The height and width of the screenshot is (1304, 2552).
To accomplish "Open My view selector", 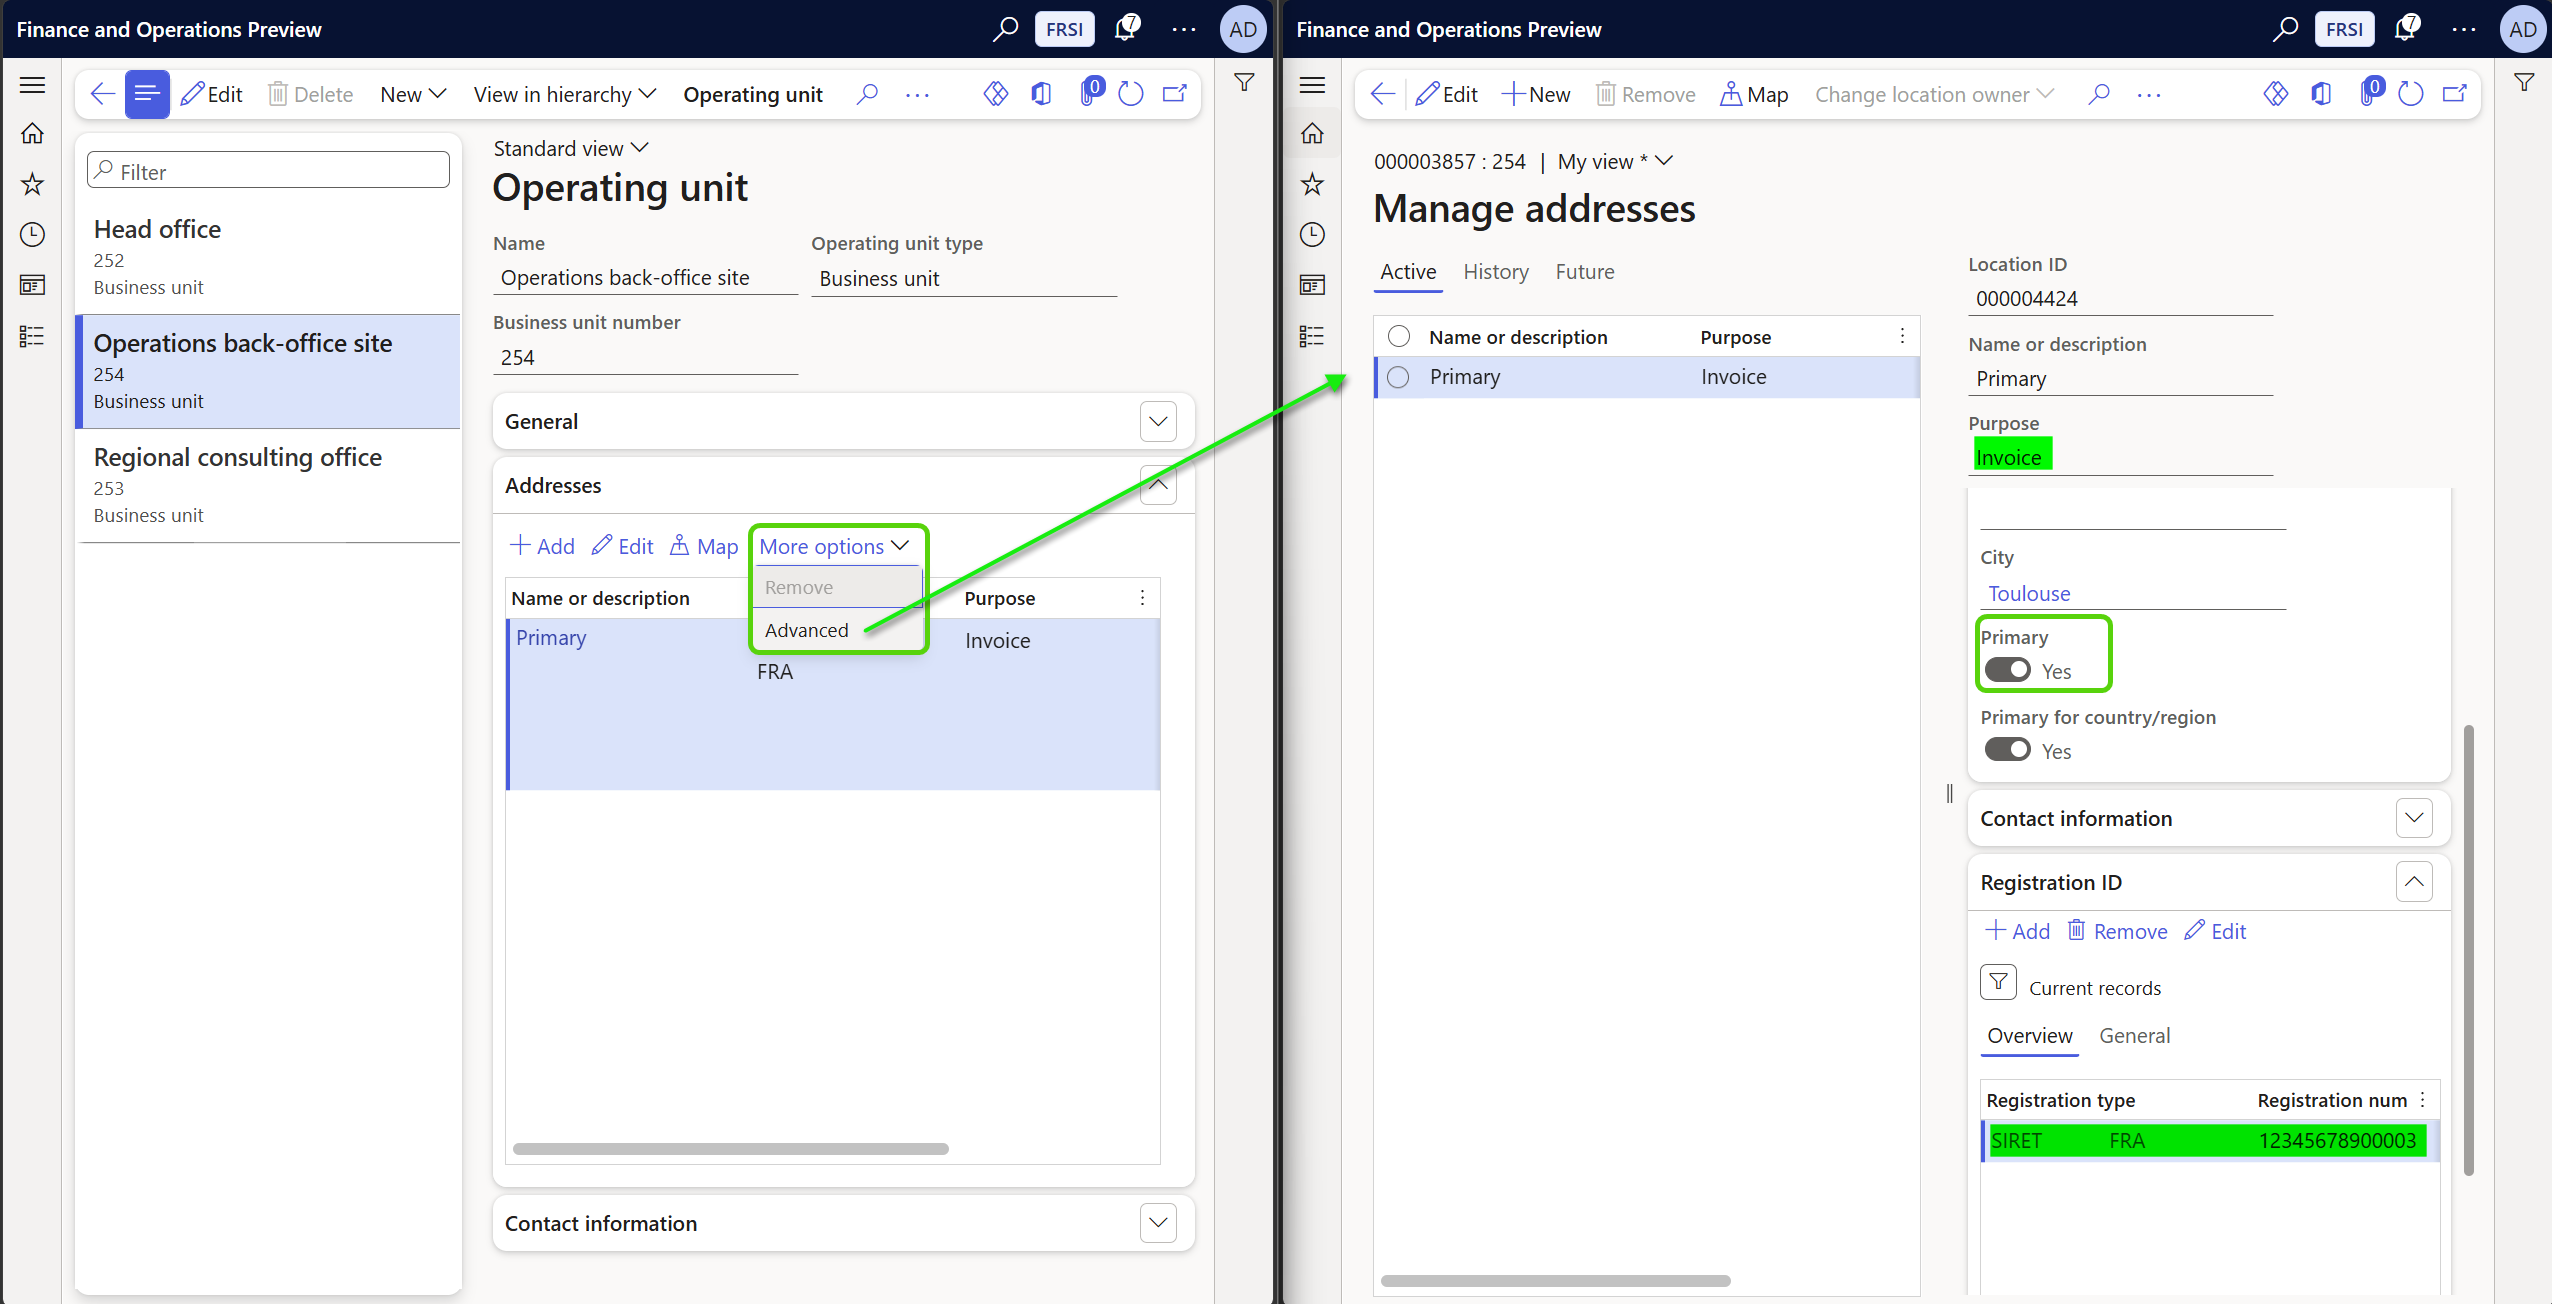I will click(1615, 161).
